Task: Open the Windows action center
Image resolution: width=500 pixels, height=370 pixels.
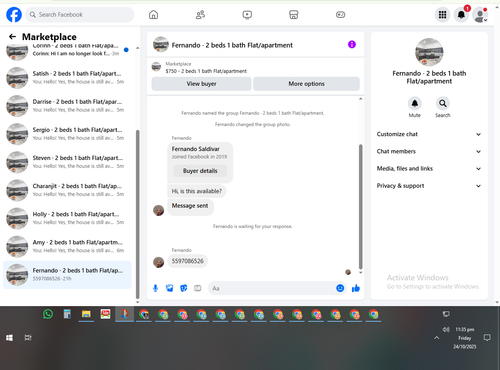Action: (x=487, y=338)
